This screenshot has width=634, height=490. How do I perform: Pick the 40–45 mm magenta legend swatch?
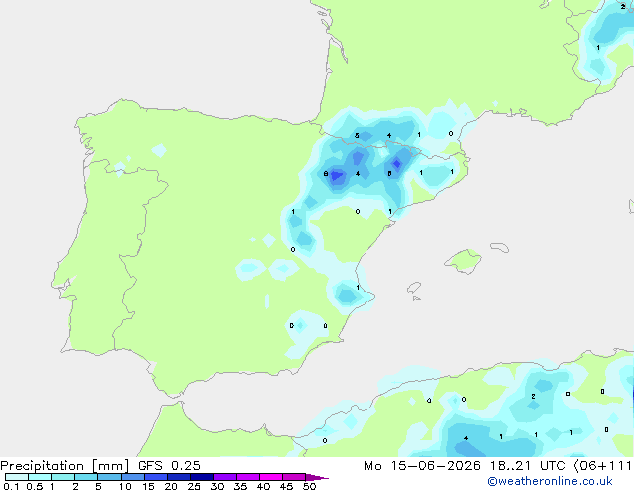pos(271,477)
